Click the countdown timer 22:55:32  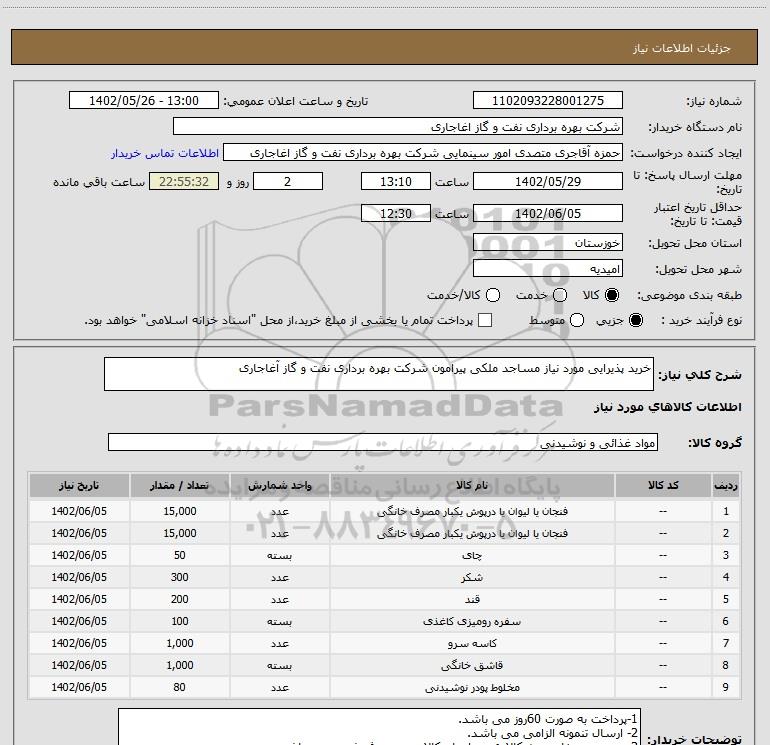pyautogui.click(x=184, y=181)
